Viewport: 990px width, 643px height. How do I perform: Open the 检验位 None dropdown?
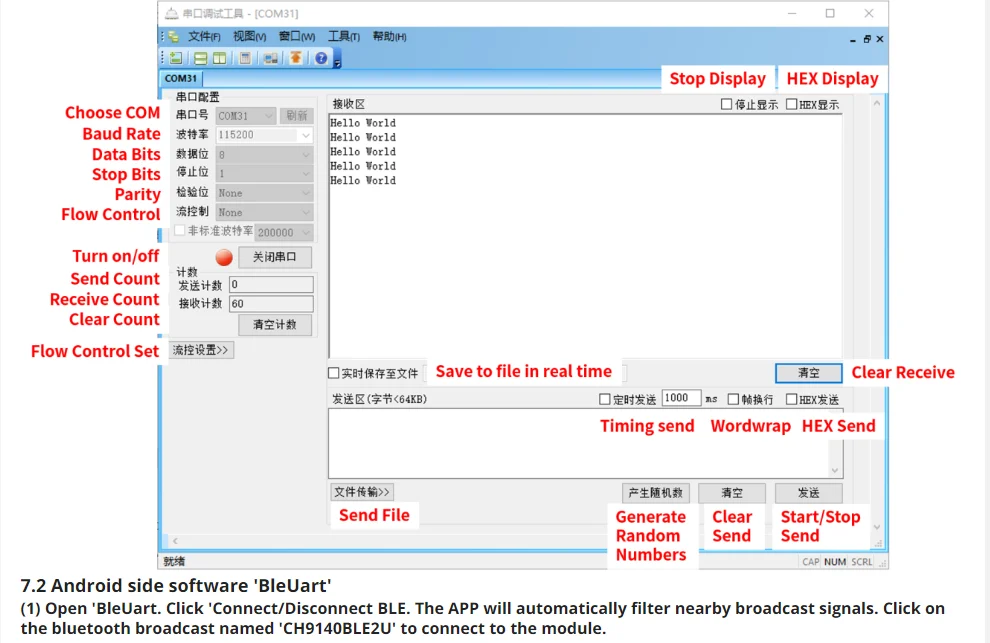(264, 193)
